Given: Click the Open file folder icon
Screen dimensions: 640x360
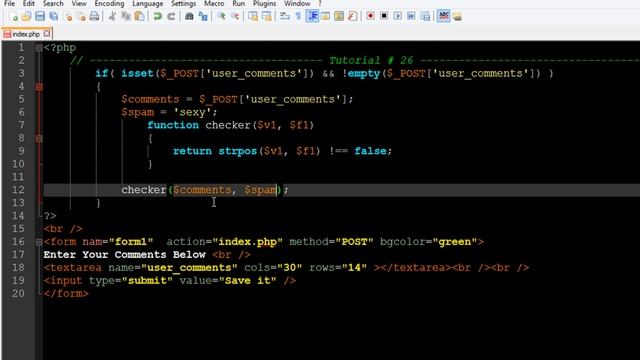Looking at the screenshot, I should coord(26,16).
